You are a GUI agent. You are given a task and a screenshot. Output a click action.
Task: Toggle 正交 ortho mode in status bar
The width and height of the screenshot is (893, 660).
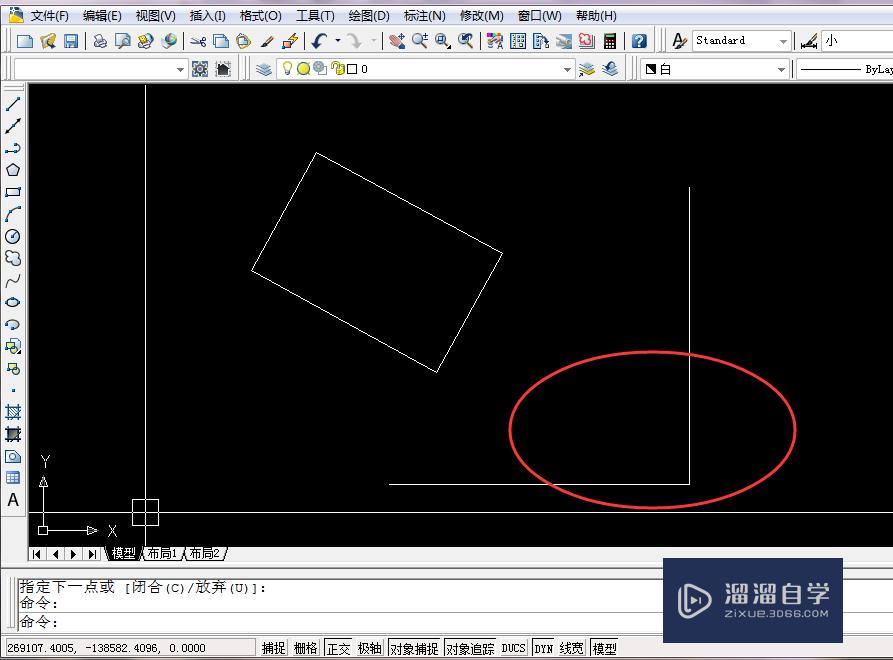[x=339, y=647]
